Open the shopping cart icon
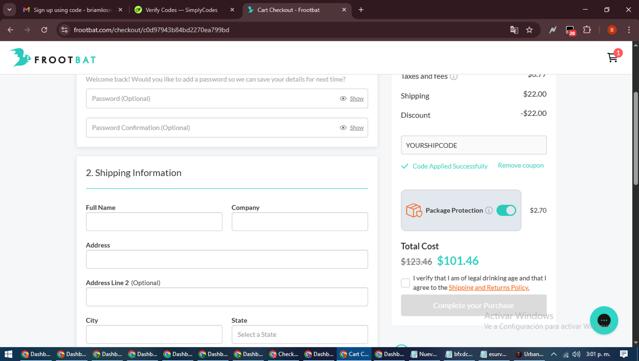The height and width of the screenshot is (361, 639). pyautogui.click(x=613, y=57)
